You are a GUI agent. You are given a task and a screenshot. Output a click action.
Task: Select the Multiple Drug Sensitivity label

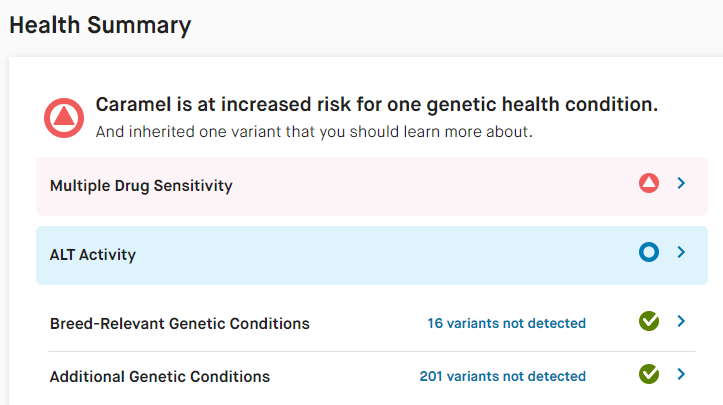click(141, 185)
